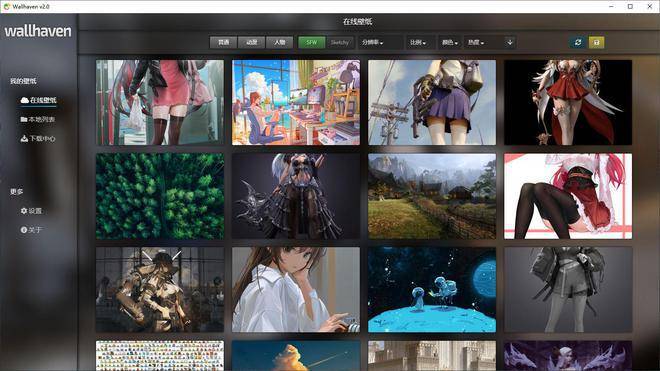Toggle the first gray category button 普通
The height and width of the screenshot is (371, 660).
coord(223,42)
